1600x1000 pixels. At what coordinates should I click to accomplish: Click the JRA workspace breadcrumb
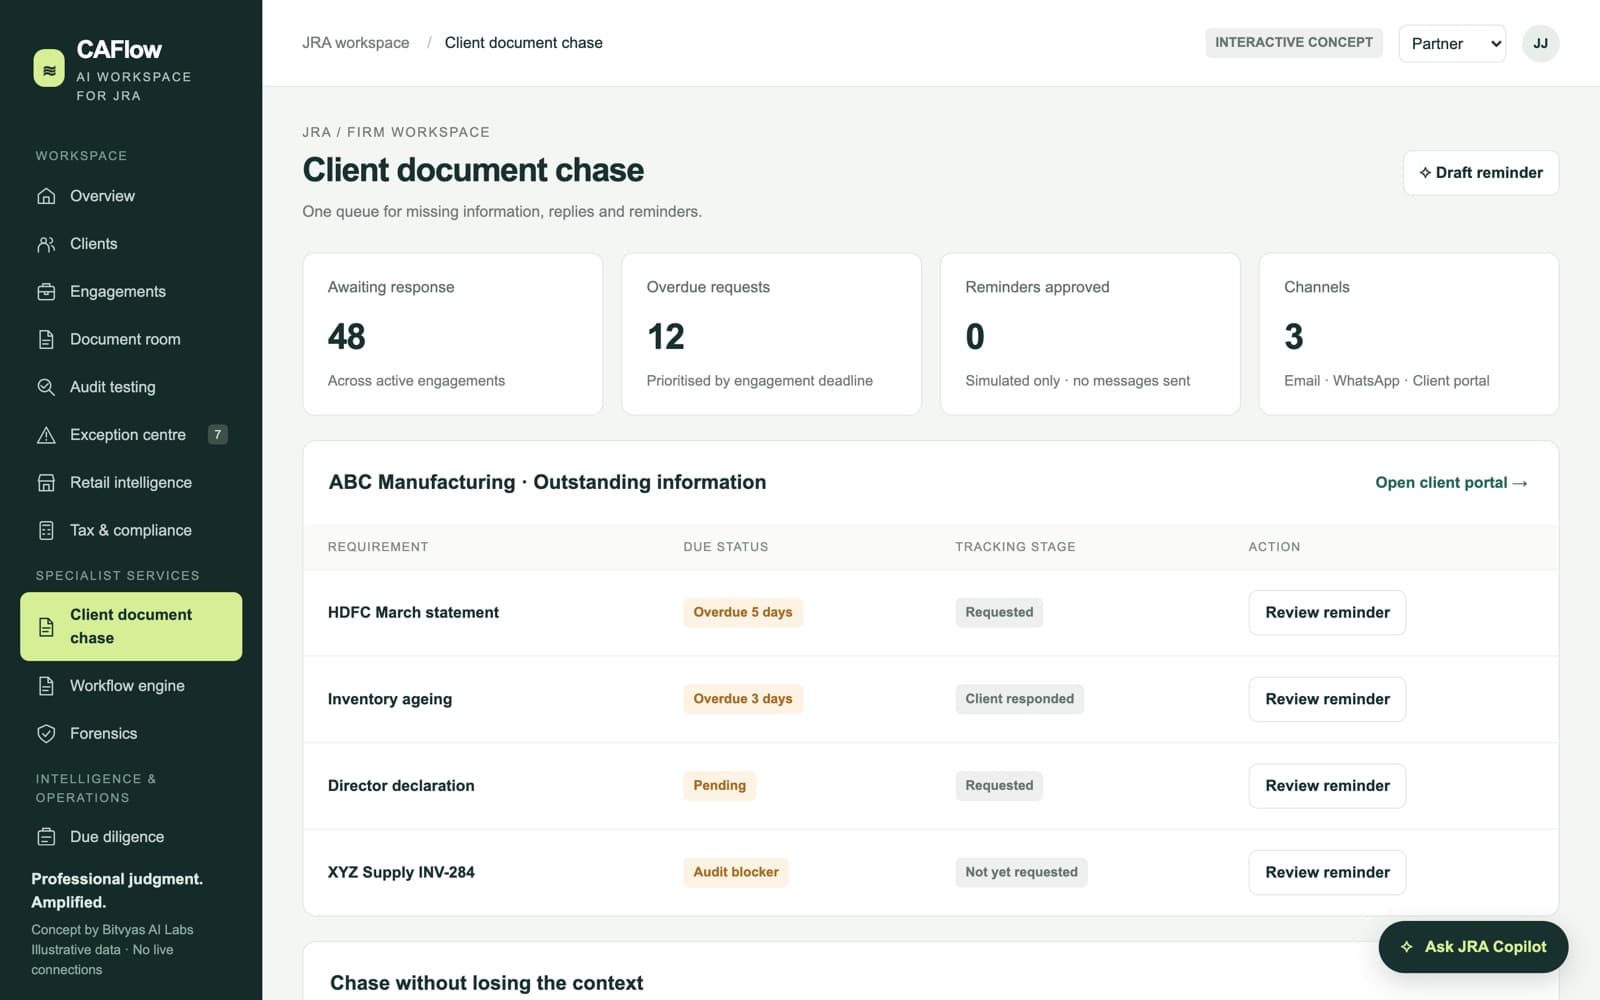pos(356,43)
